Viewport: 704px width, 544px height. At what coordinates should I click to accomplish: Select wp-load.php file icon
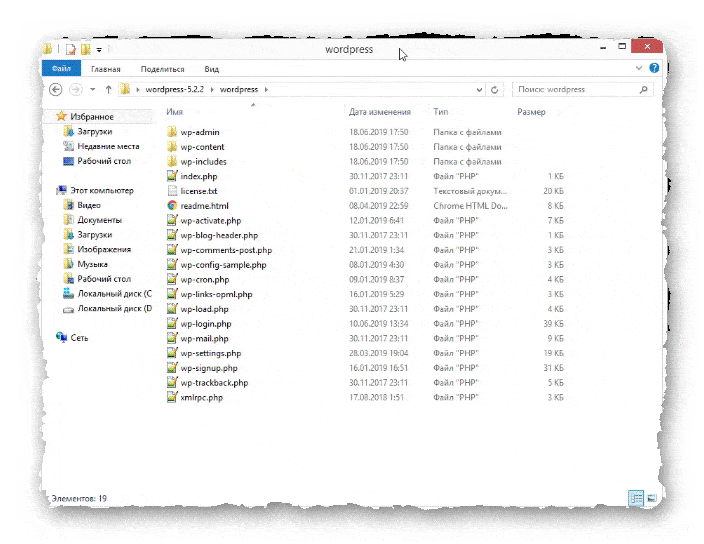(172, 309)
